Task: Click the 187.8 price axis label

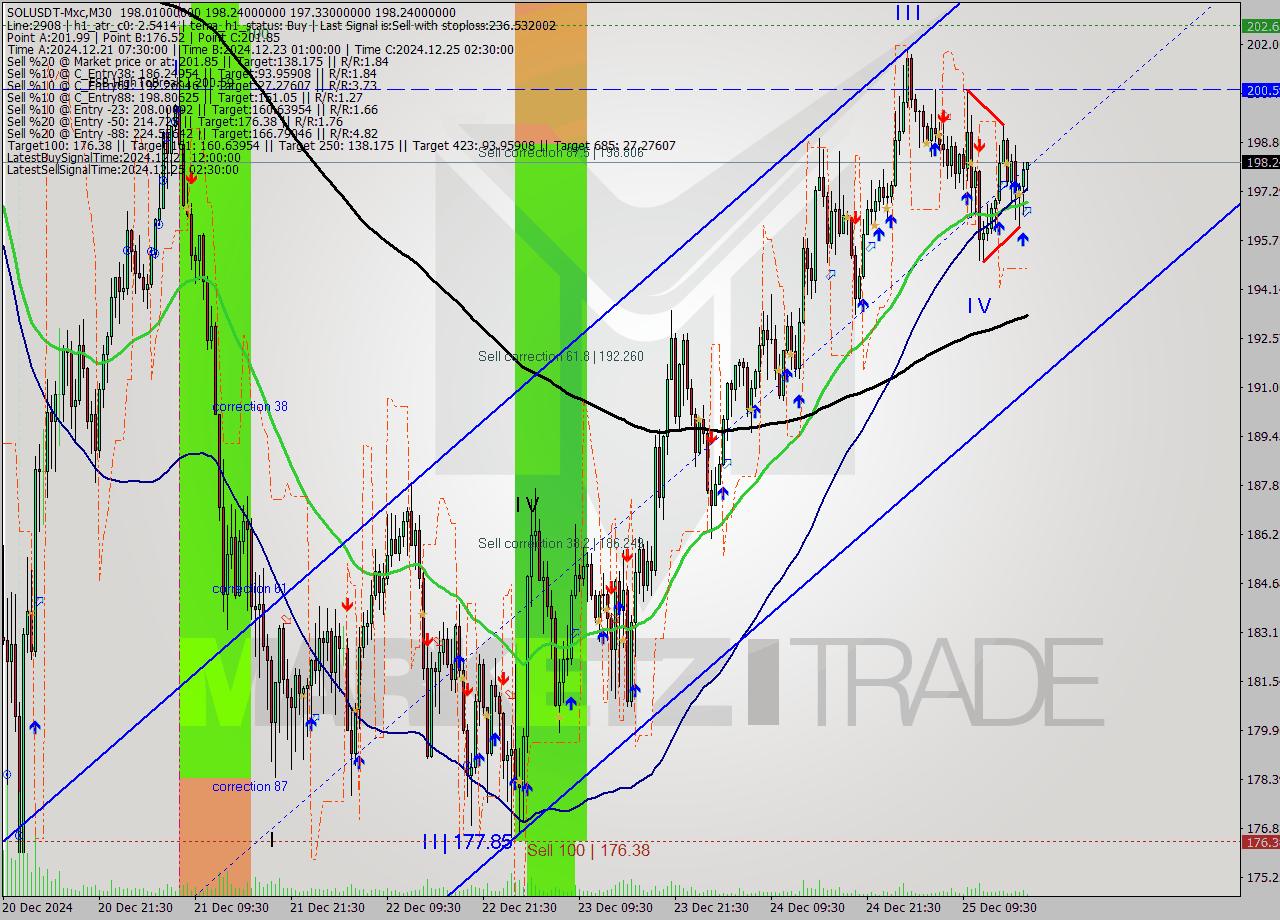Action: click(1261, 485)
